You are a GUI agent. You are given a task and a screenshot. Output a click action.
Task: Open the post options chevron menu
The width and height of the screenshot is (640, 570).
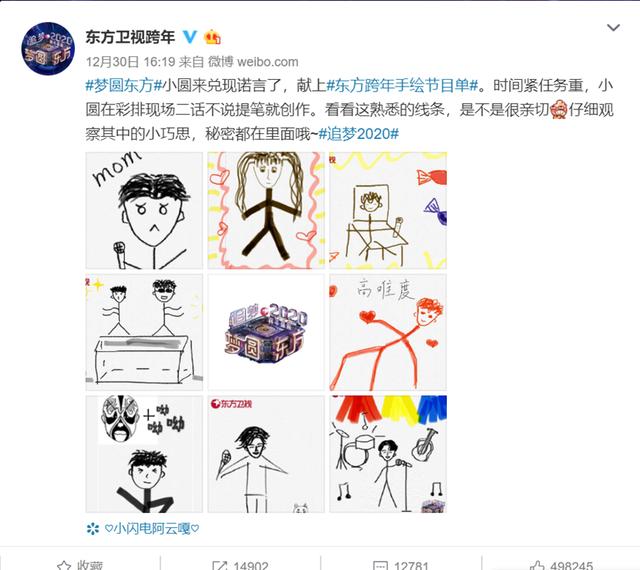click(x=613, y=28)
